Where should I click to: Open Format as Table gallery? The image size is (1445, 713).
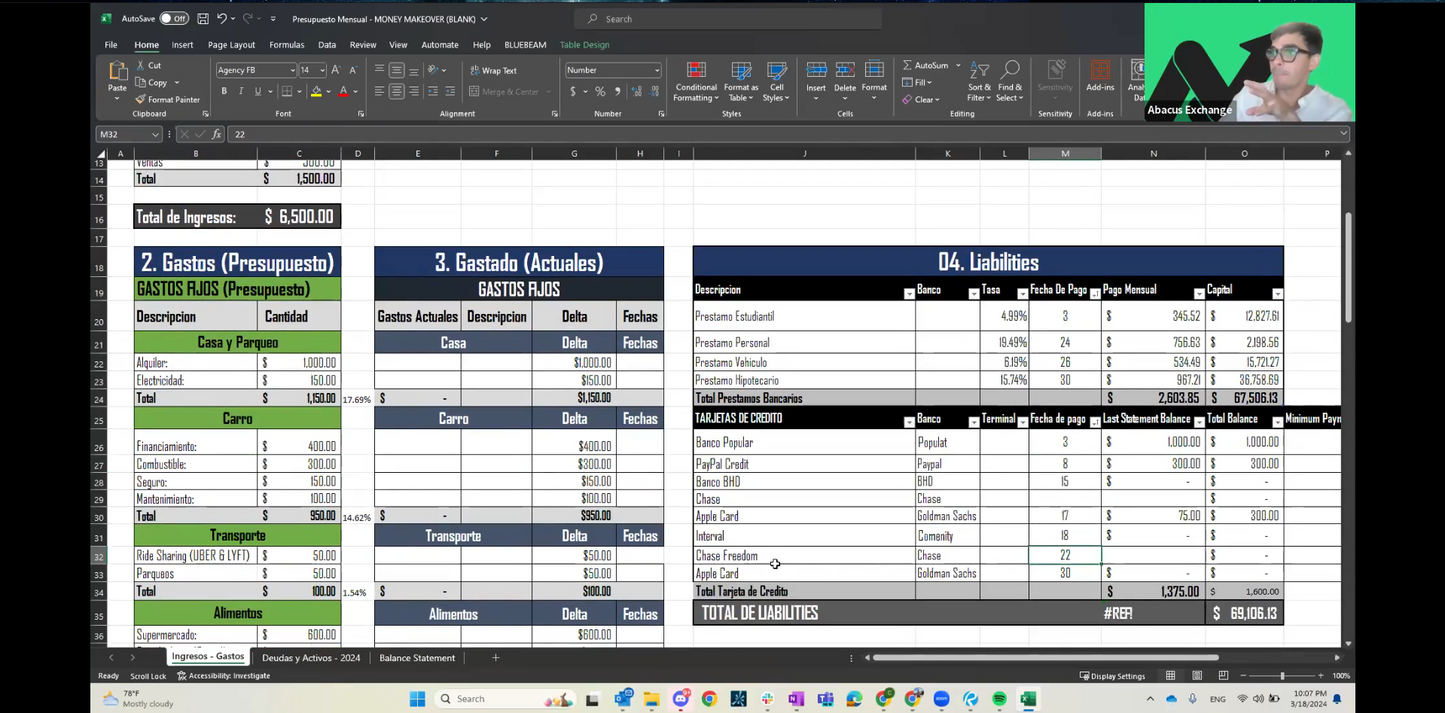[x=741, y=80]
